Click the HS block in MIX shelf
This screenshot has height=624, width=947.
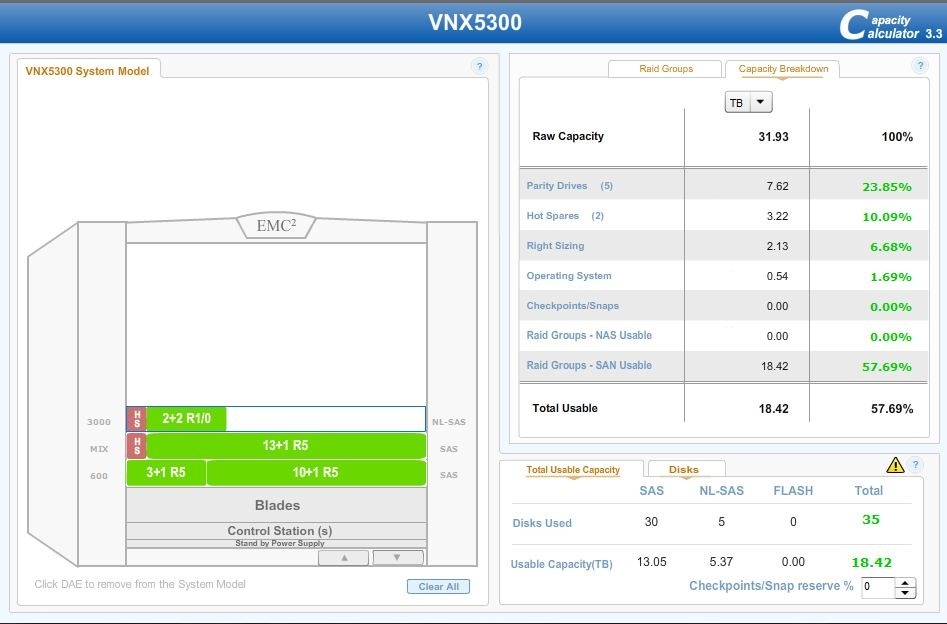point(137,446)
